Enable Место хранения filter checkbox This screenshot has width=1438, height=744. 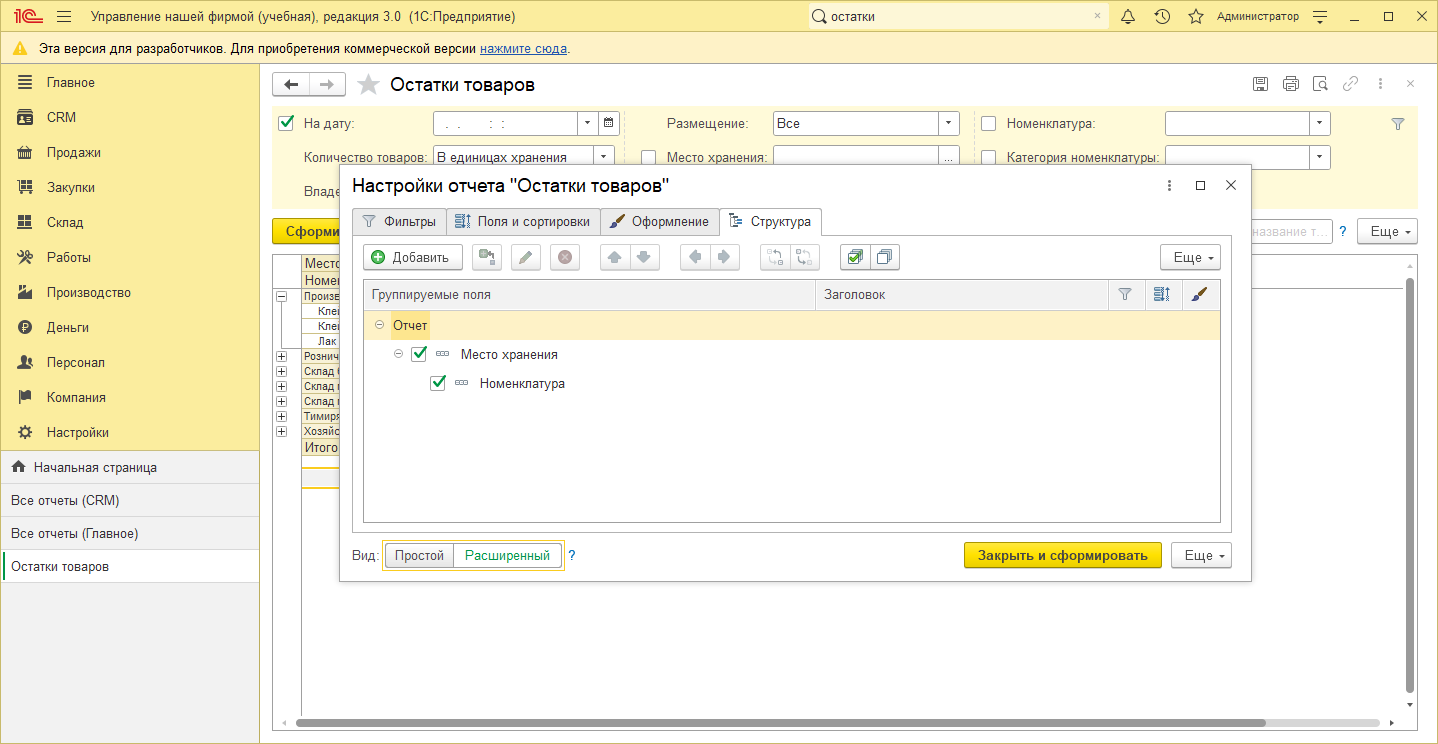tap(648, 158)
